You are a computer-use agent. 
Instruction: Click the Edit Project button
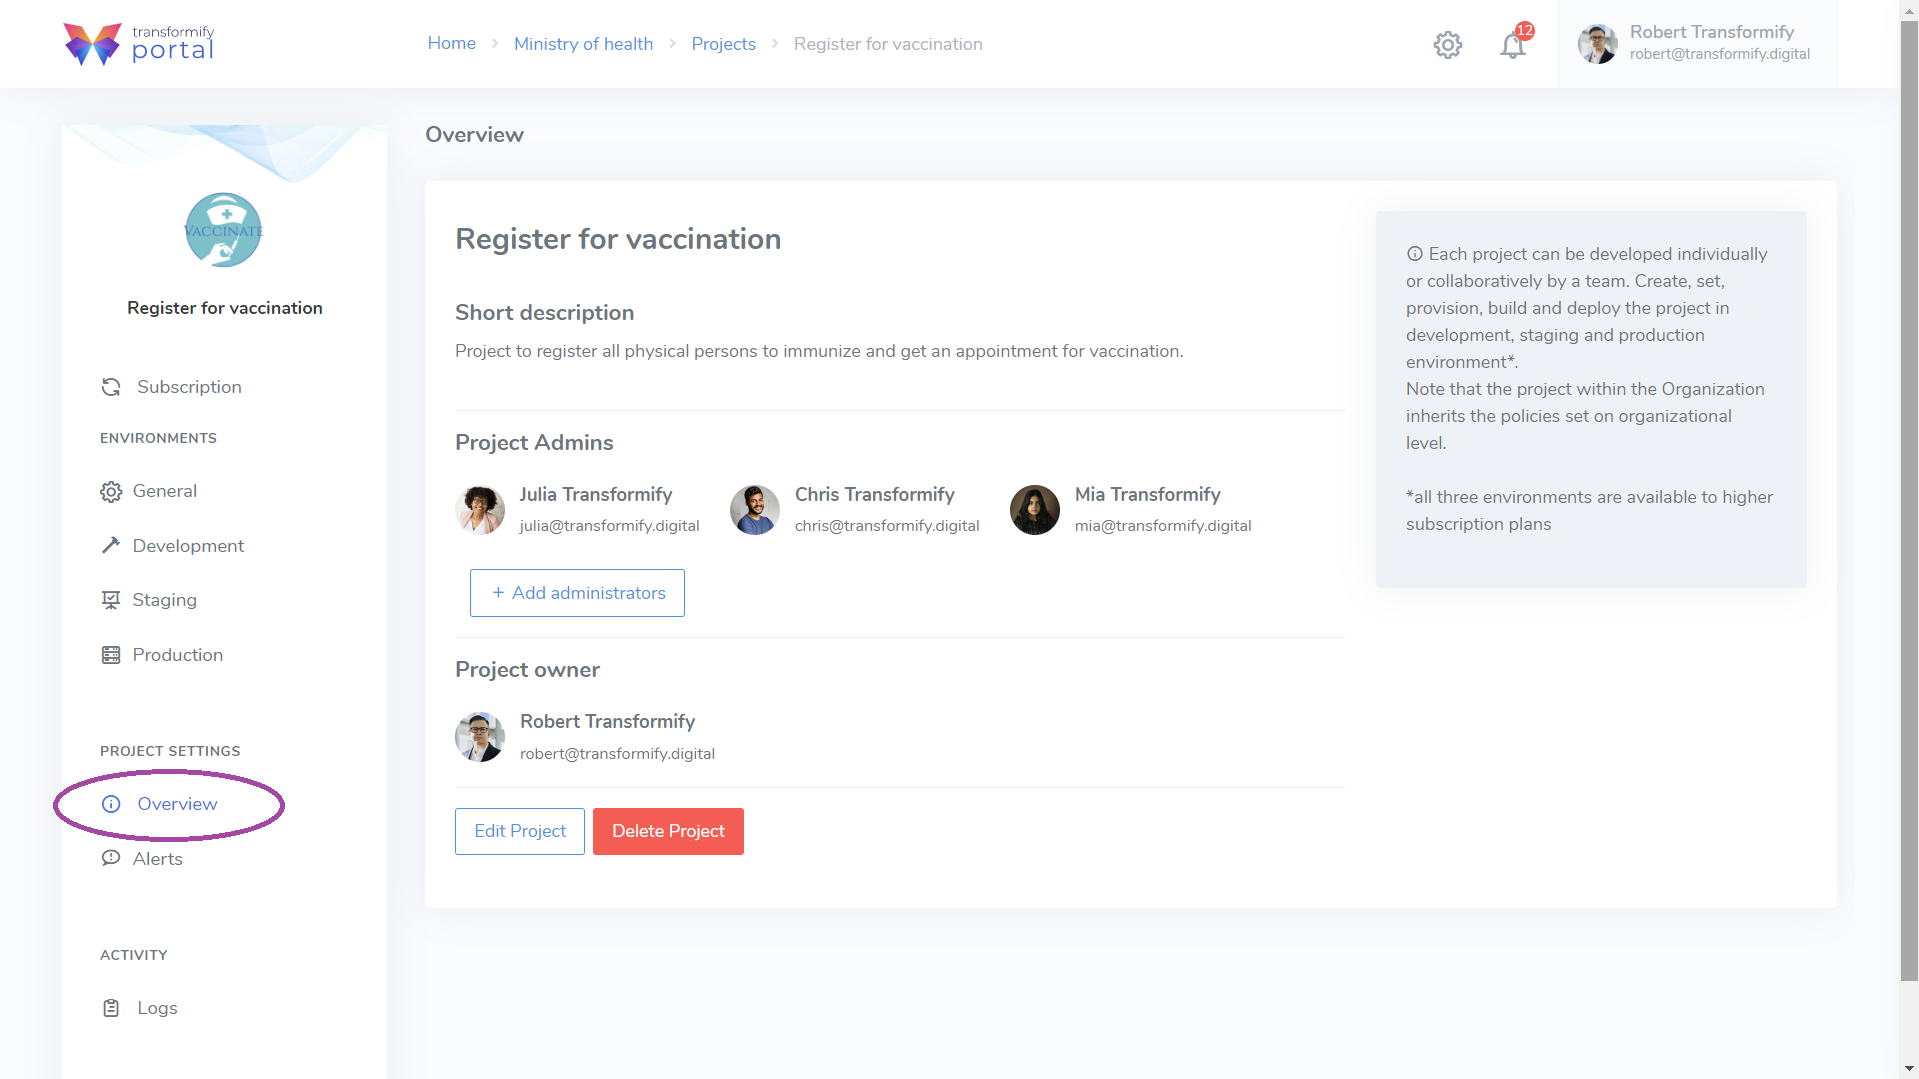[x=519, y=831]
